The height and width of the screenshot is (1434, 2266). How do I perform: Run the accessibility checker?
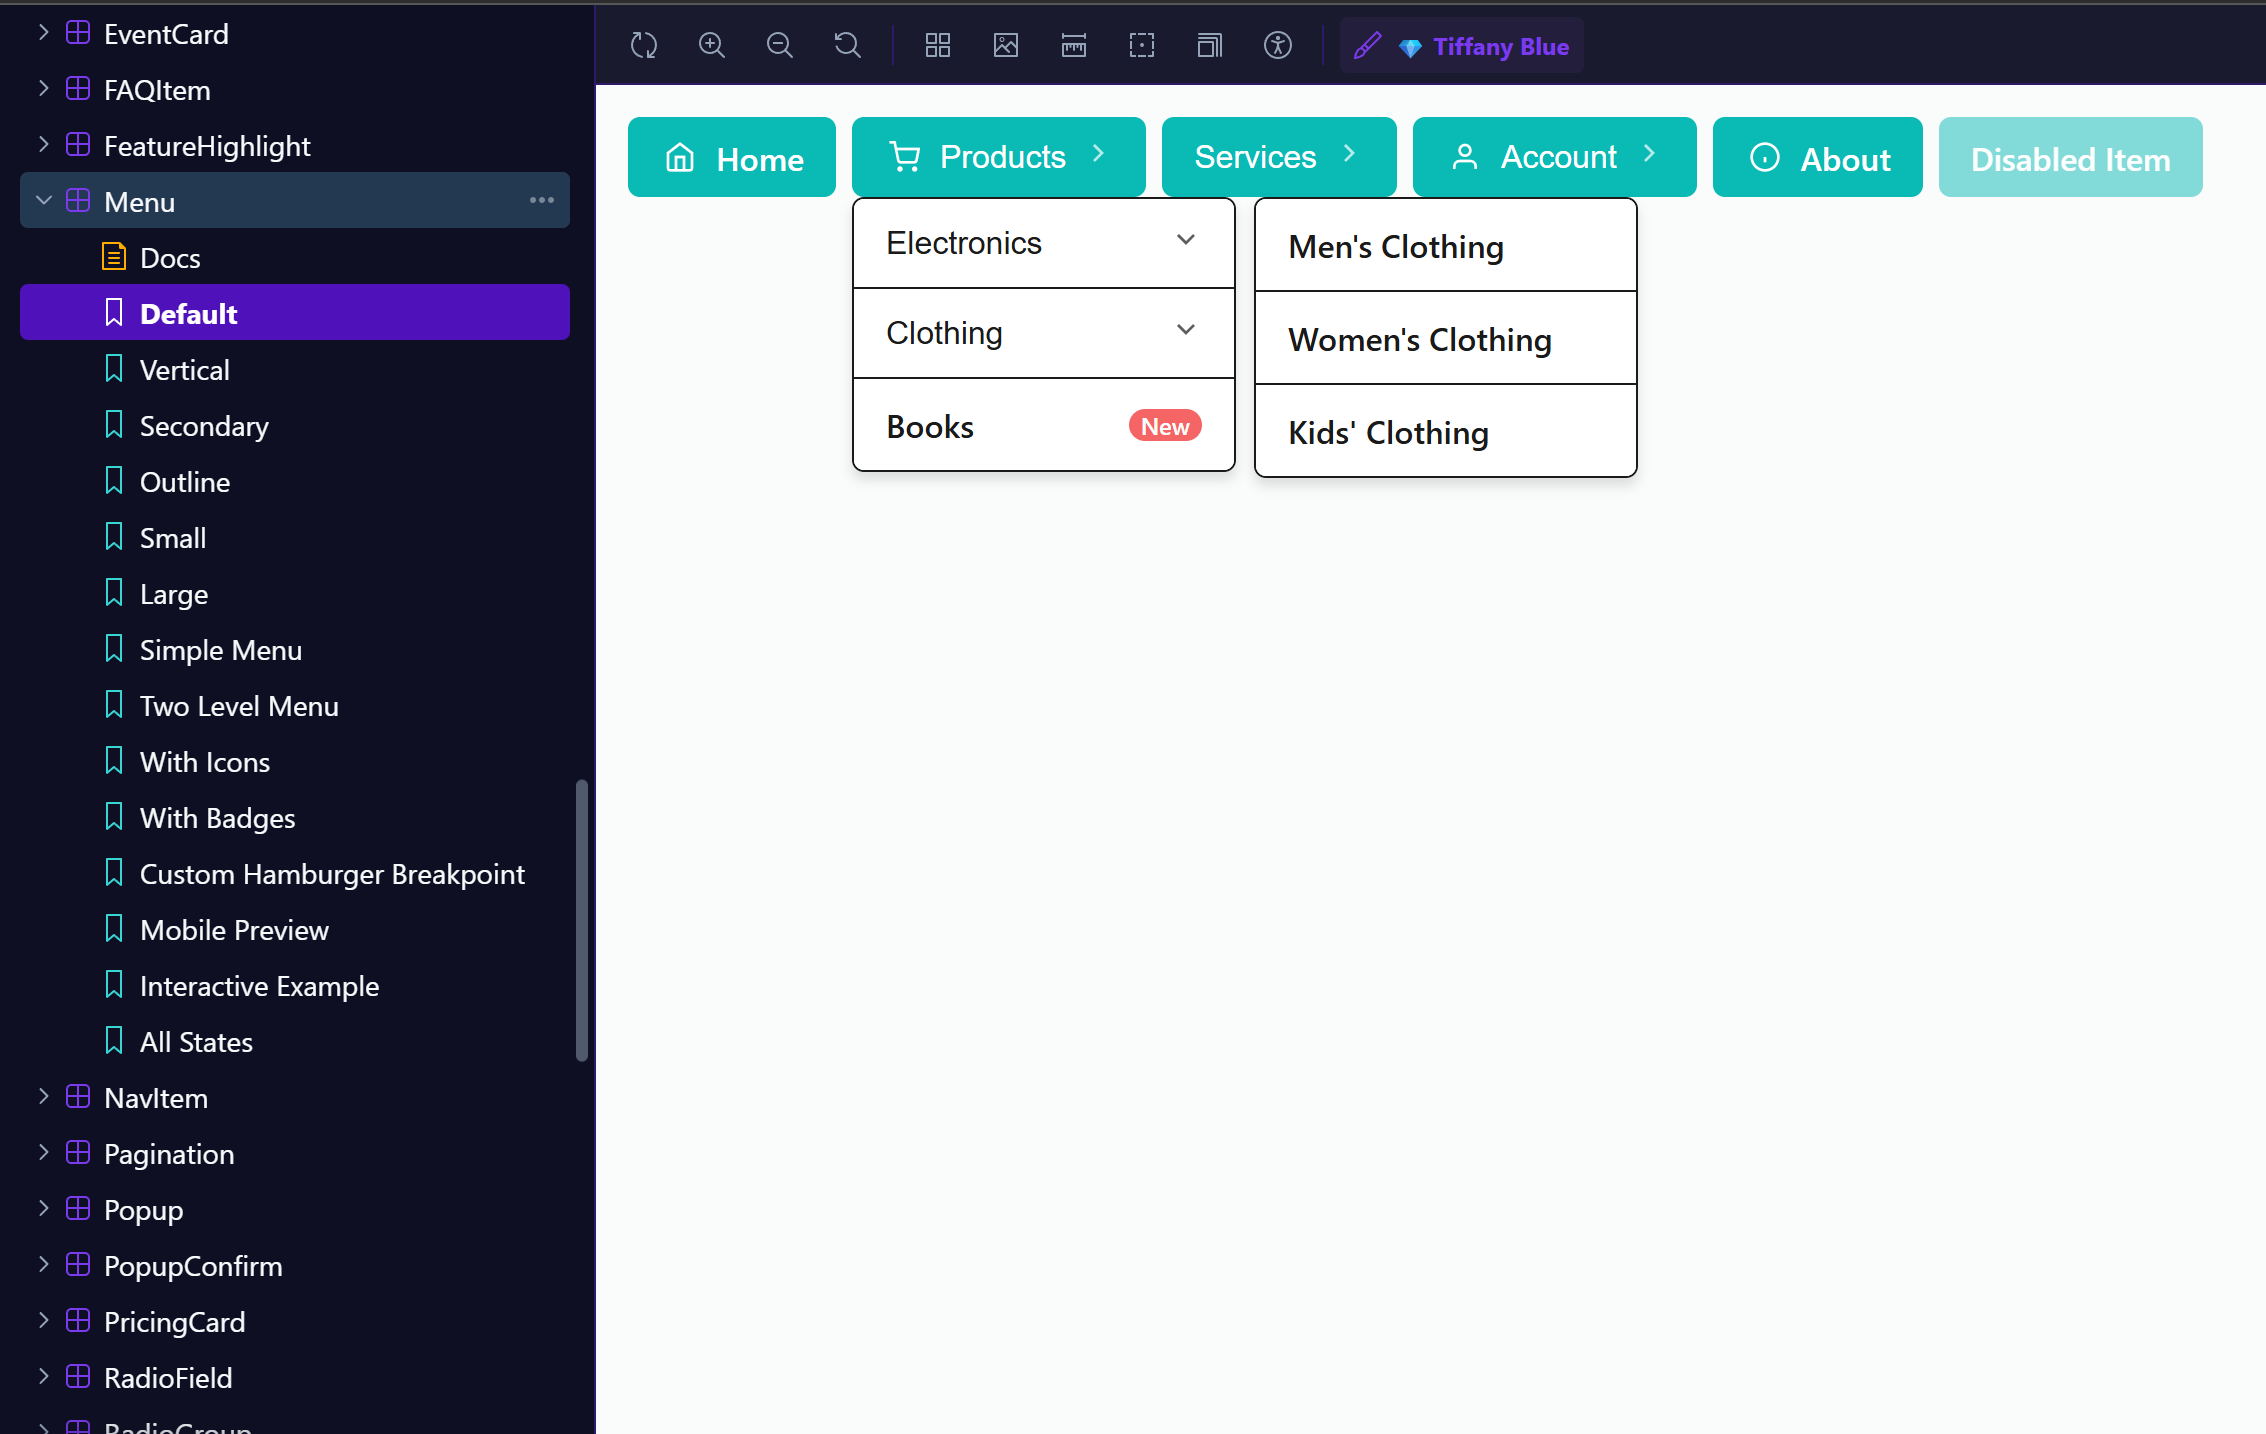tap(1277, 45)
